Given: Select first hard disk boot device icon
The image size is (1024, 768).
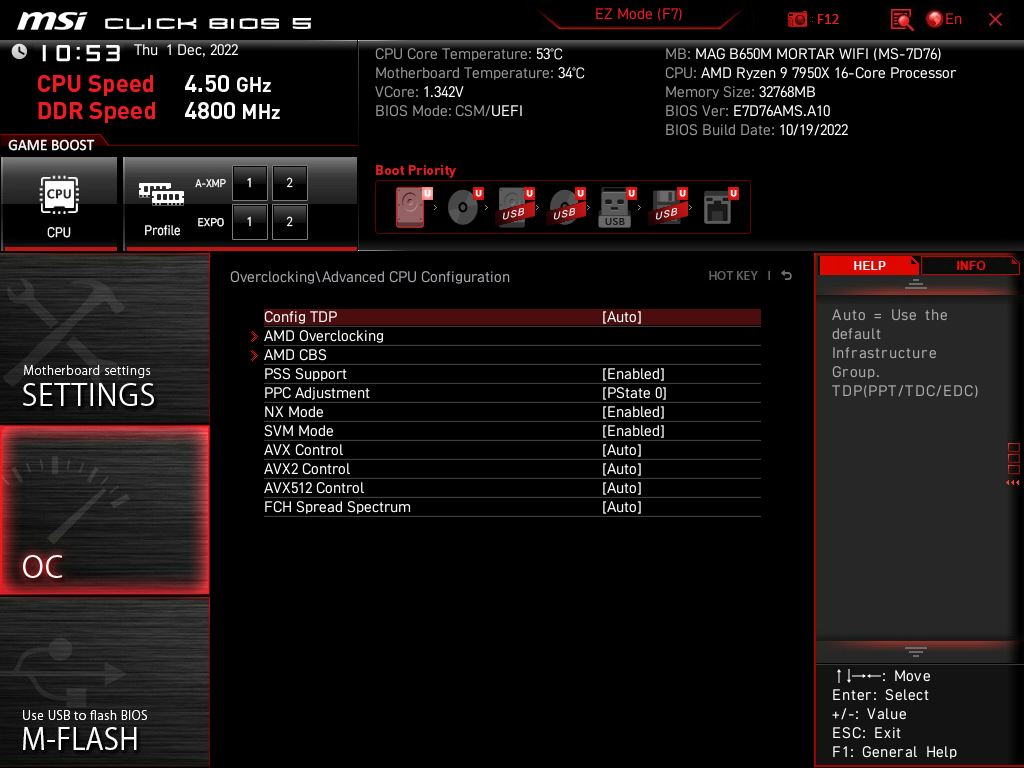Looking at the screenshot, I should pos(412,207).
